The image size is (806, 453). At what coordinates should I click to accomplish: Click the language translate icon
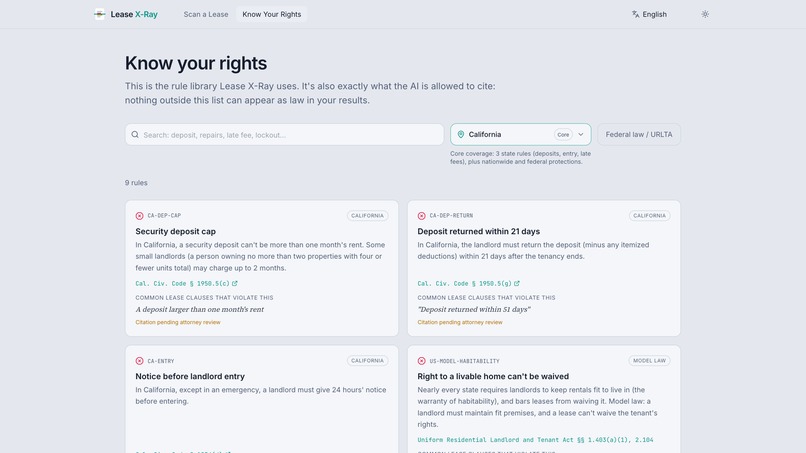(x=636, y=14)
